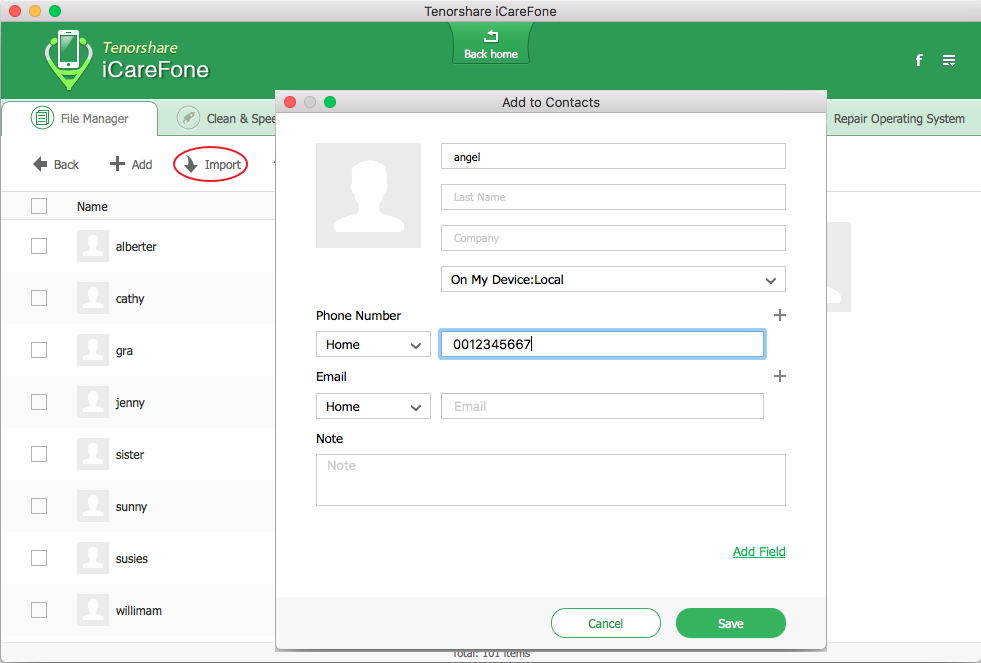Switch to Repair Operating System tab
This screenshot has width=981, height=663.
pyautogui.click(x=899, y=118)
